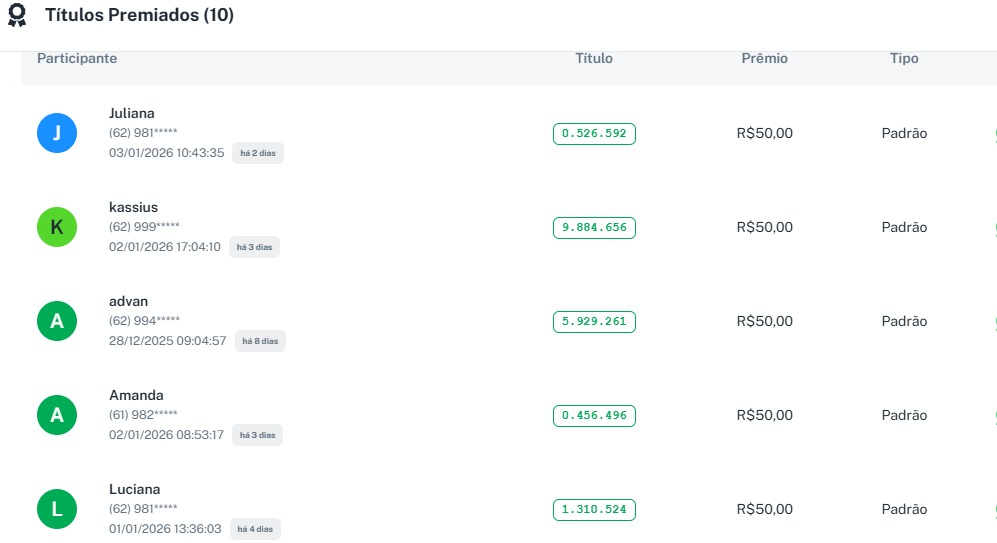Click title number badge 1.310.524

(x=594, y=509)
